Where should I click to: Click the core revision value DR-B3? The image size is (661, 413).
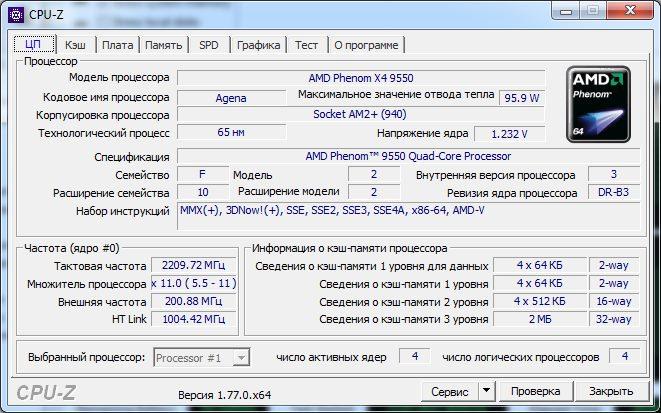pyautogui.click(x=614, y=192)
